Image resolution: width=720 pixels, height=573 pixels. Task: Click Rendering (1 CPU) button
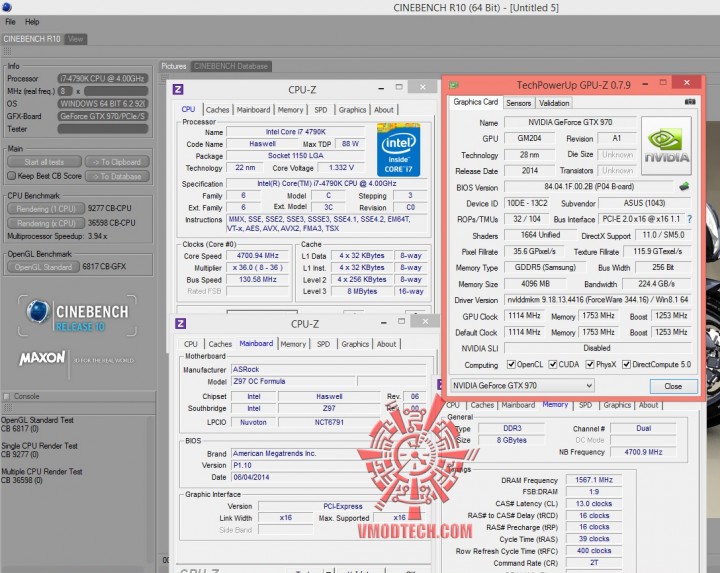click(46, 209)
